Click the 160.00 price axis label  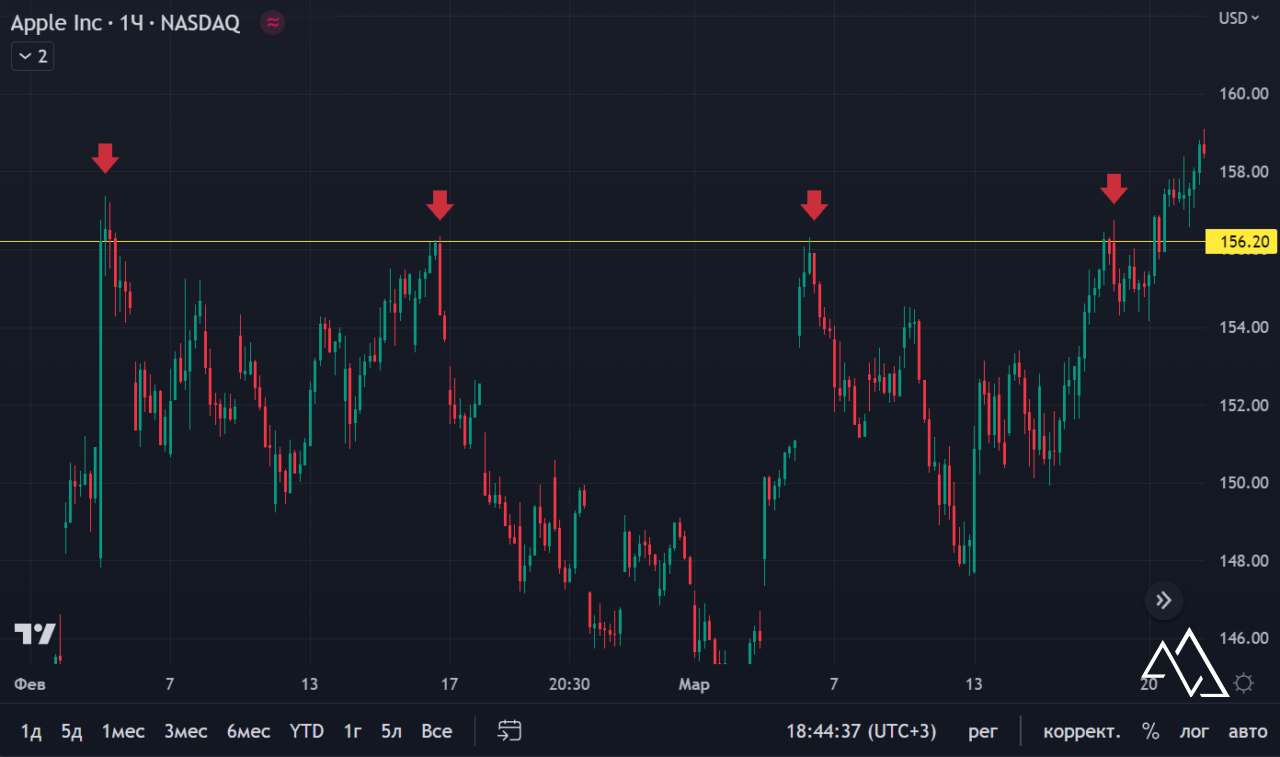pos(1245,94)
